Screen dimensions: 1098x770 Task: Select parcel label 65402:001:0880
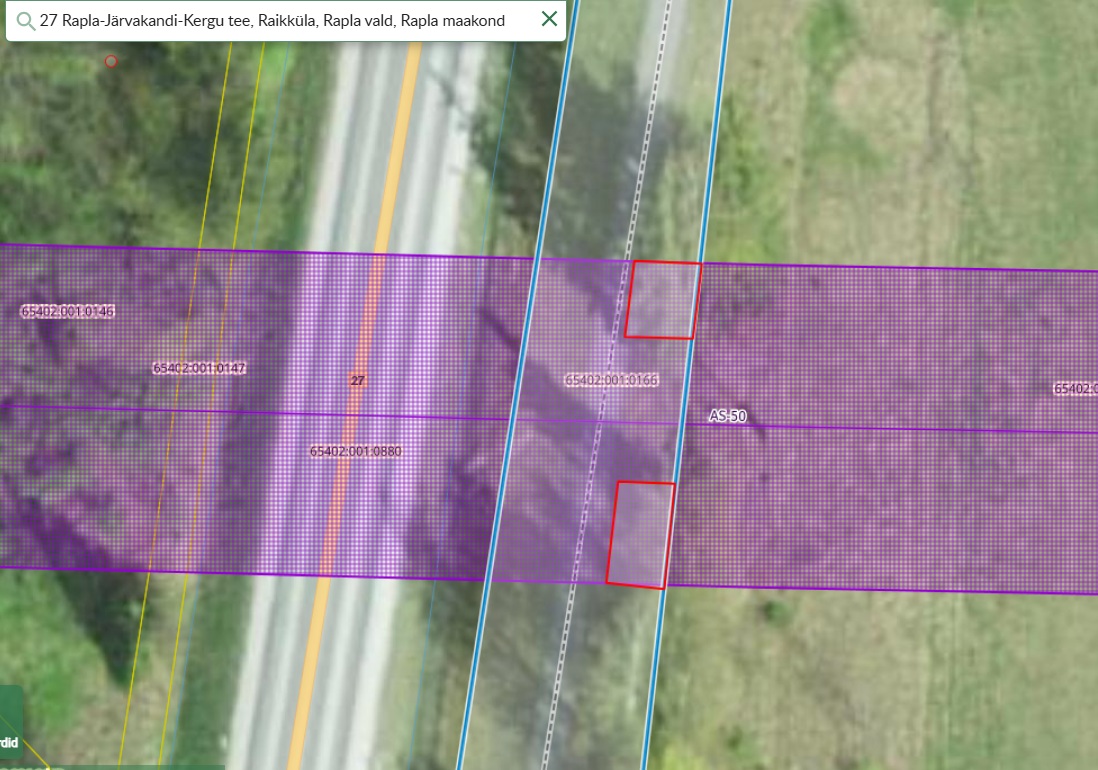(355, 451)
